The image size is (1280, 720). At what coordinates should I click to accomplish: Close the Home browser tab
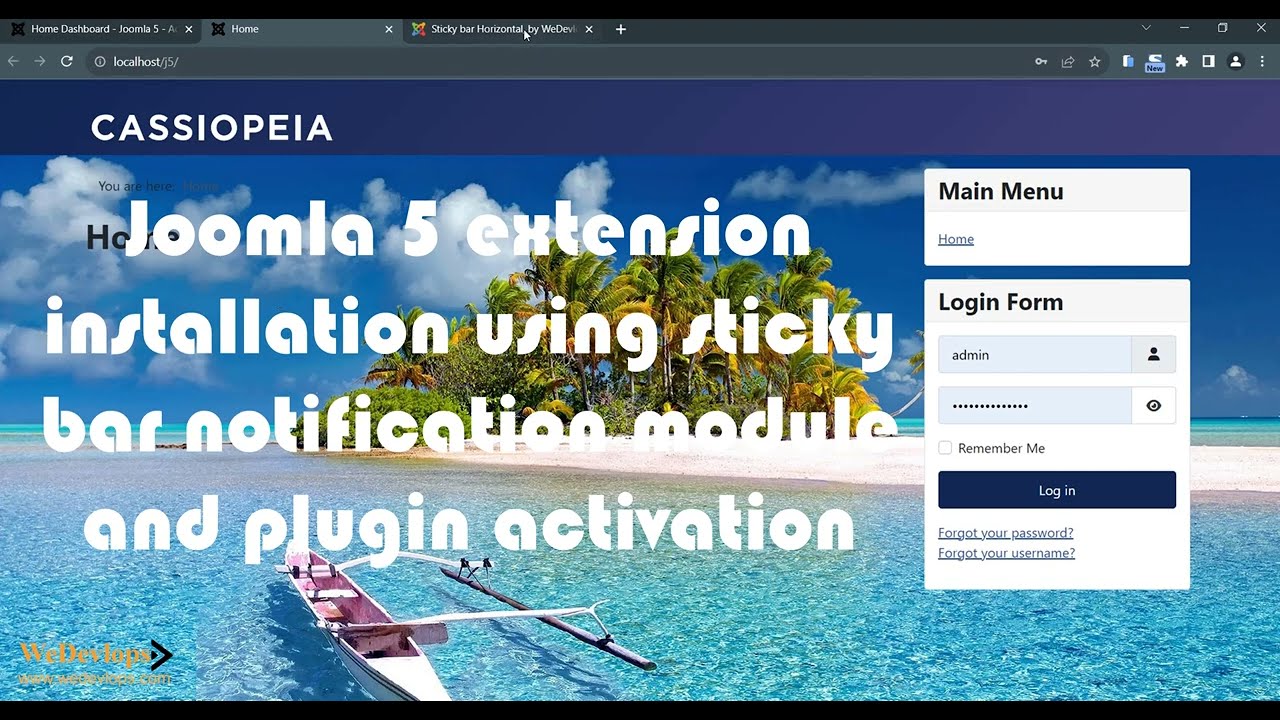[389, 29]
